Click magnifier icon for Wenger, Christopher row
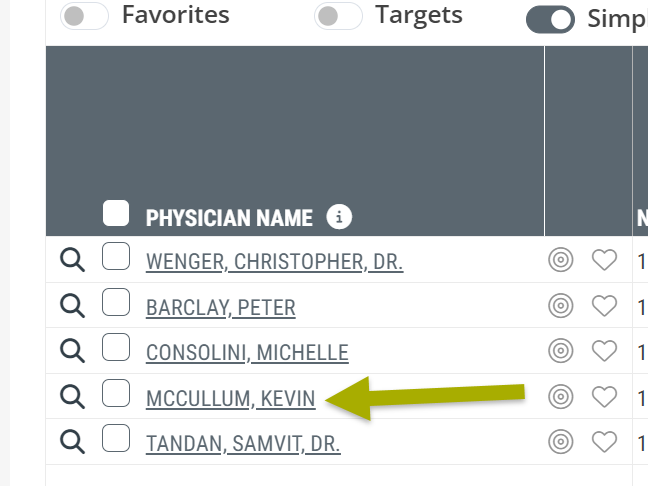The image size is (648, 486). coord(72,260)
